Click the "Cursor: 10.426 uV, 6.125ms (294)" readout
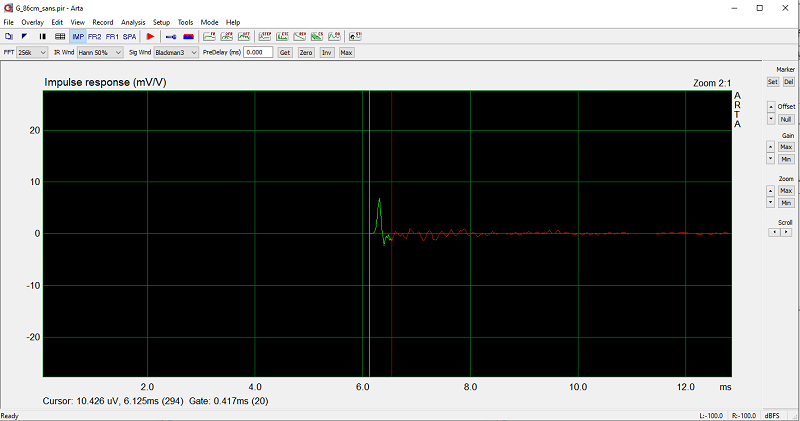Screen dimensions: 800x421 tap(113, 401)
